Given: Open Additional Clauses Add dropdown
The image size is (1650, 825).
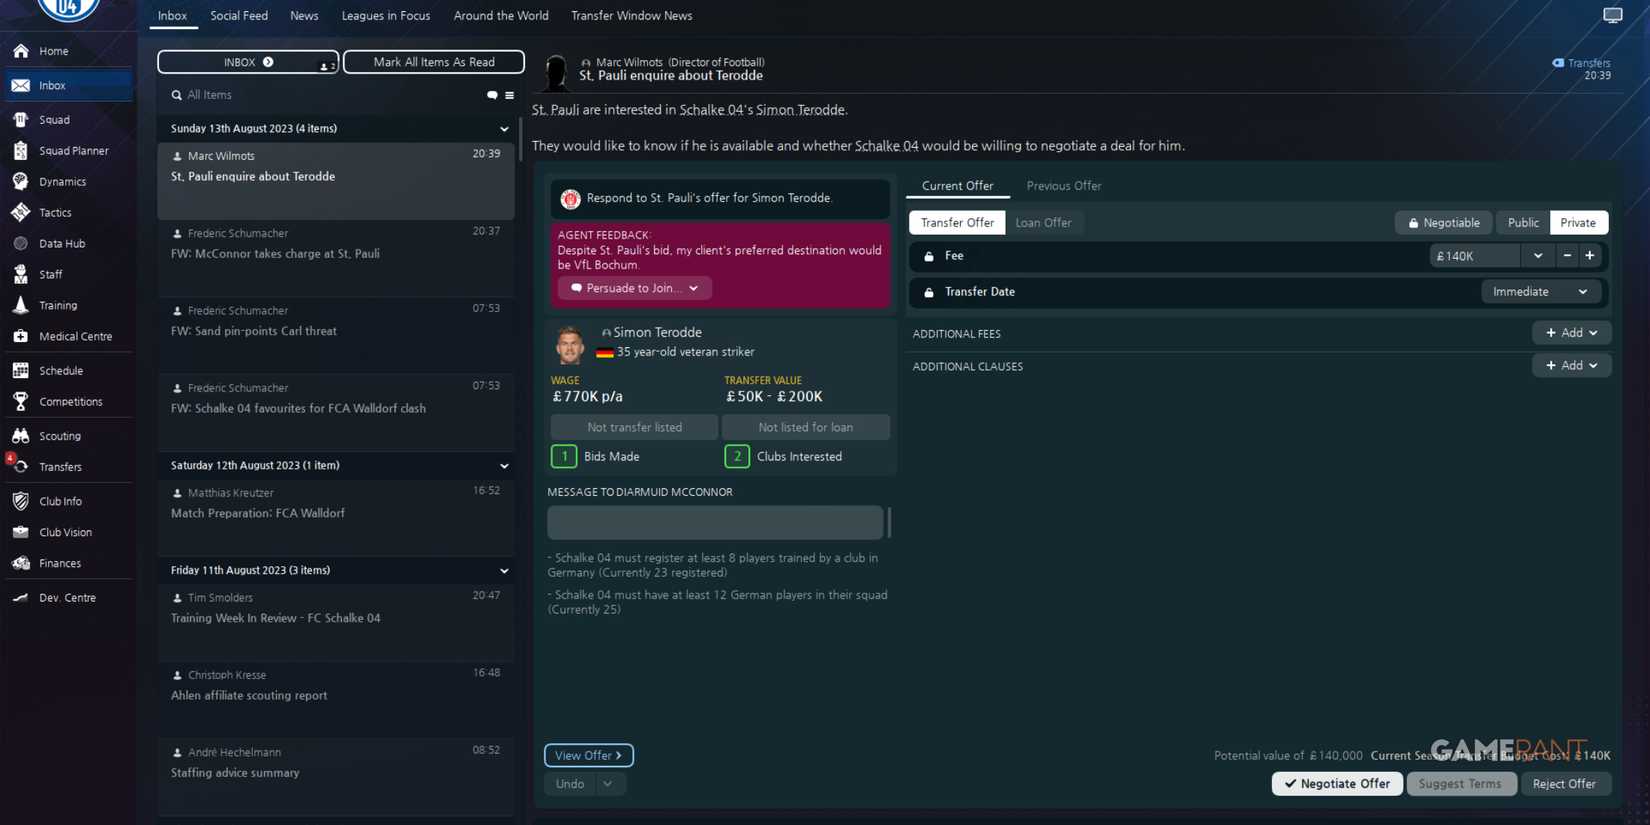Looking at the screenshot, I should click(1571, 366).
